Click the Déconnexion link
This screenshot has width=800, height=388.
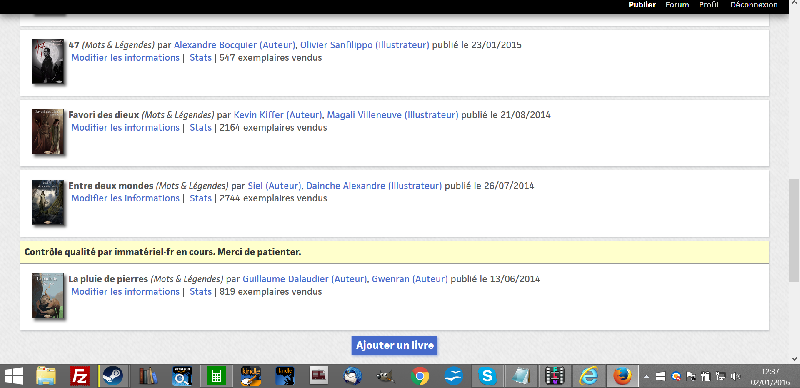point(754,5)
